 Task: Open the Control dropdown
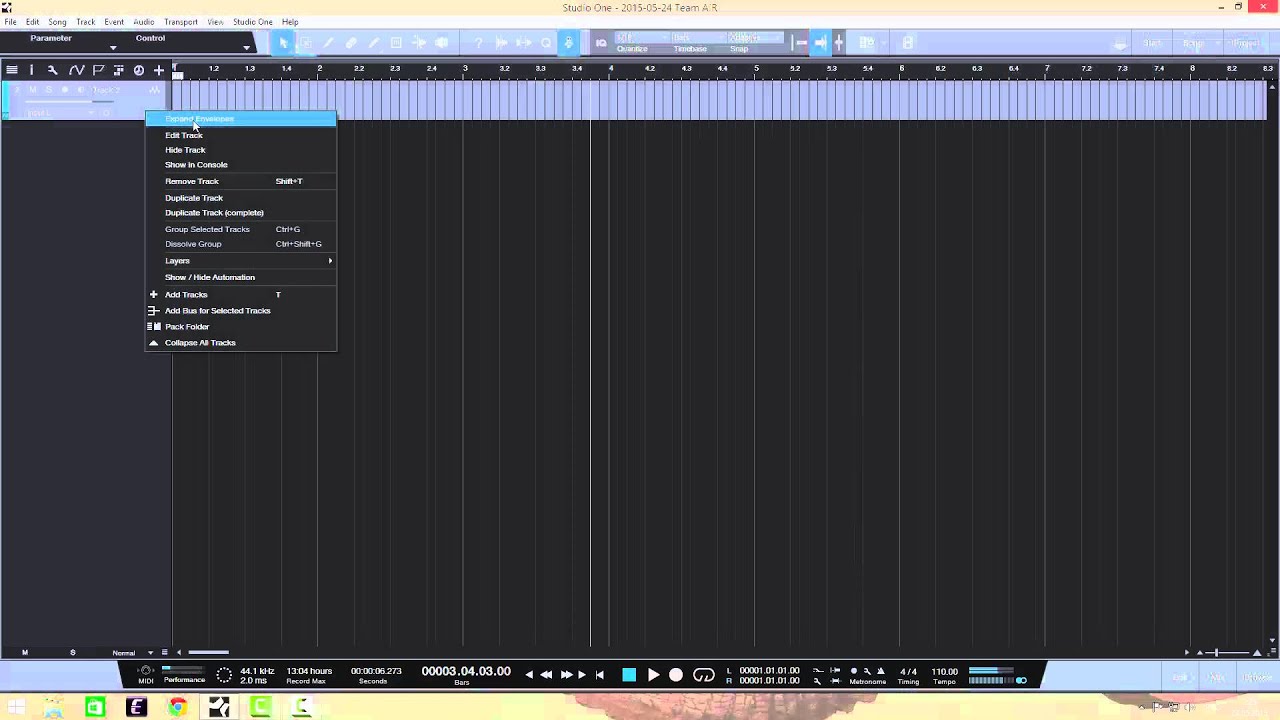coord(246,47)
